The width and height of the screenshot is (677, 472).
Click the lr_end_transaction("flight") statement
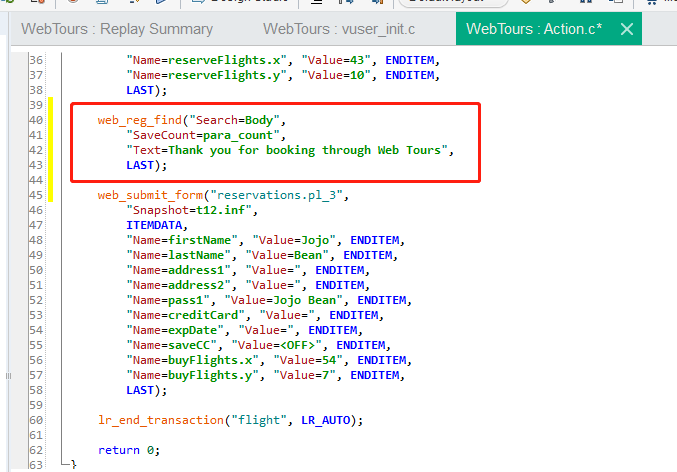click(x=231, y=420)
